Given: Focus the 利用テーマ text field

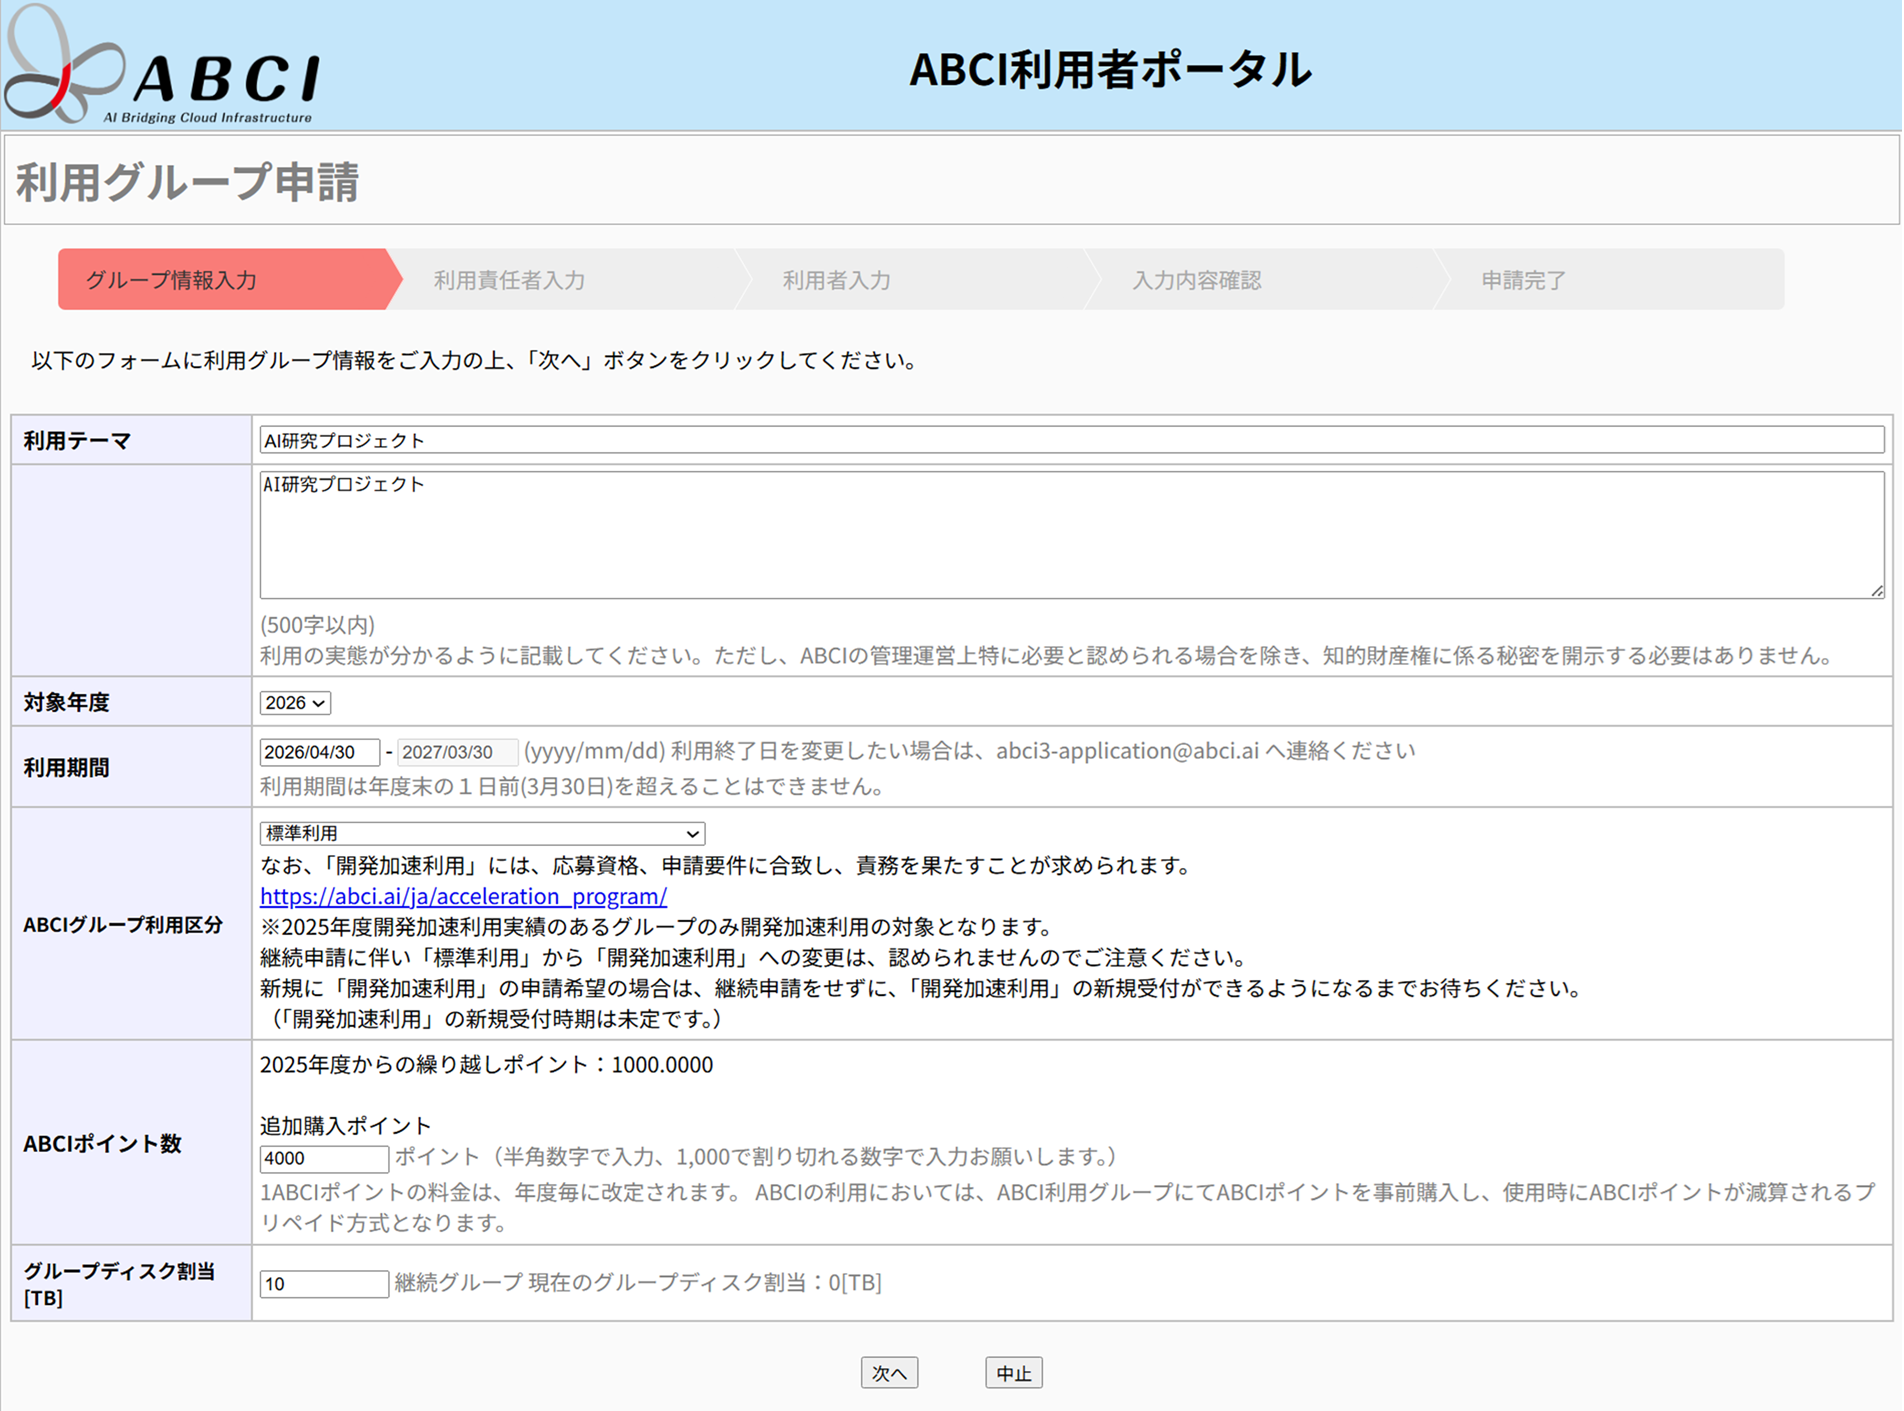Looking at the screenshot, I should click(x=1072, y=440).
